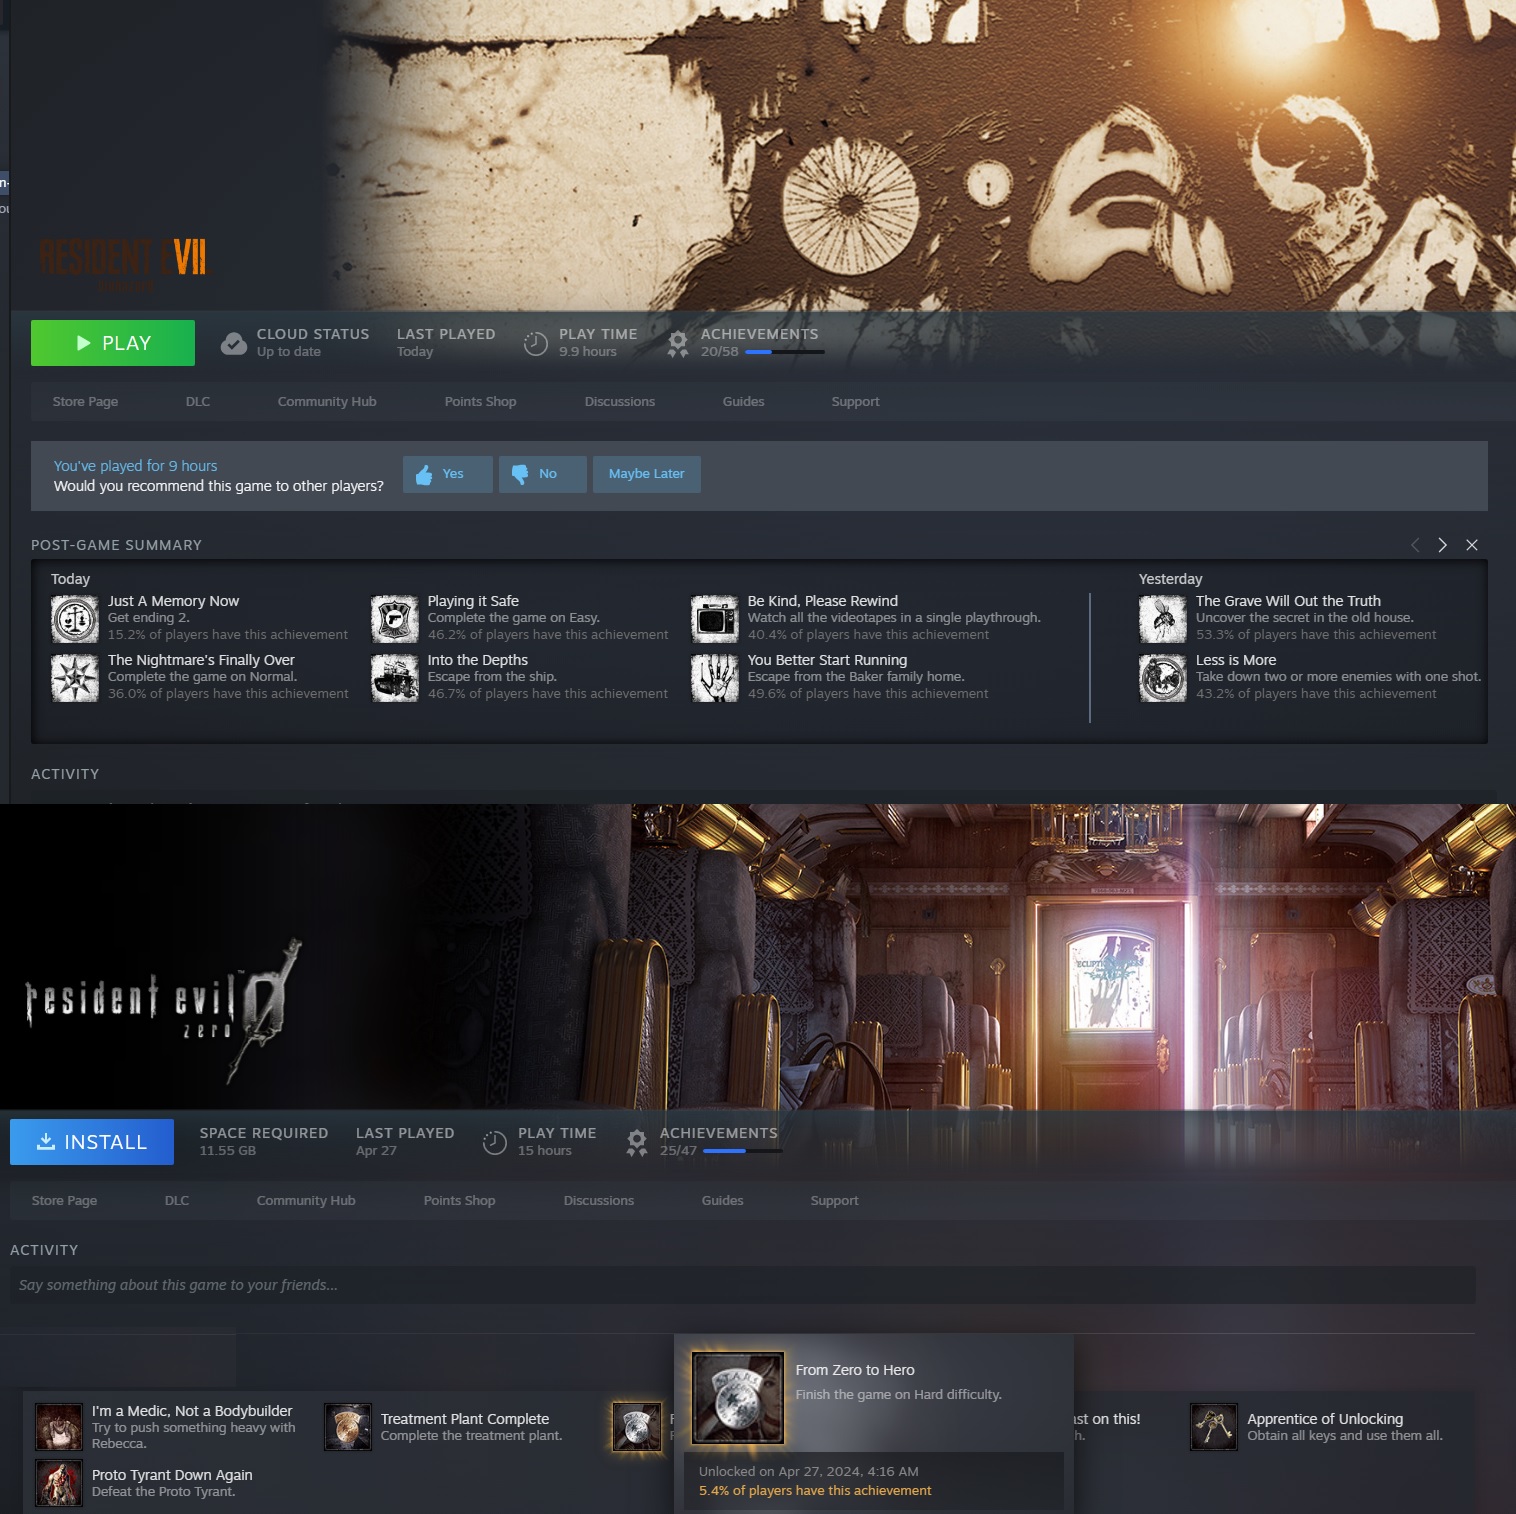Click the Resident Evil 7 play time clock icon
1516x1514 pixels.
[x=536, y=344]
